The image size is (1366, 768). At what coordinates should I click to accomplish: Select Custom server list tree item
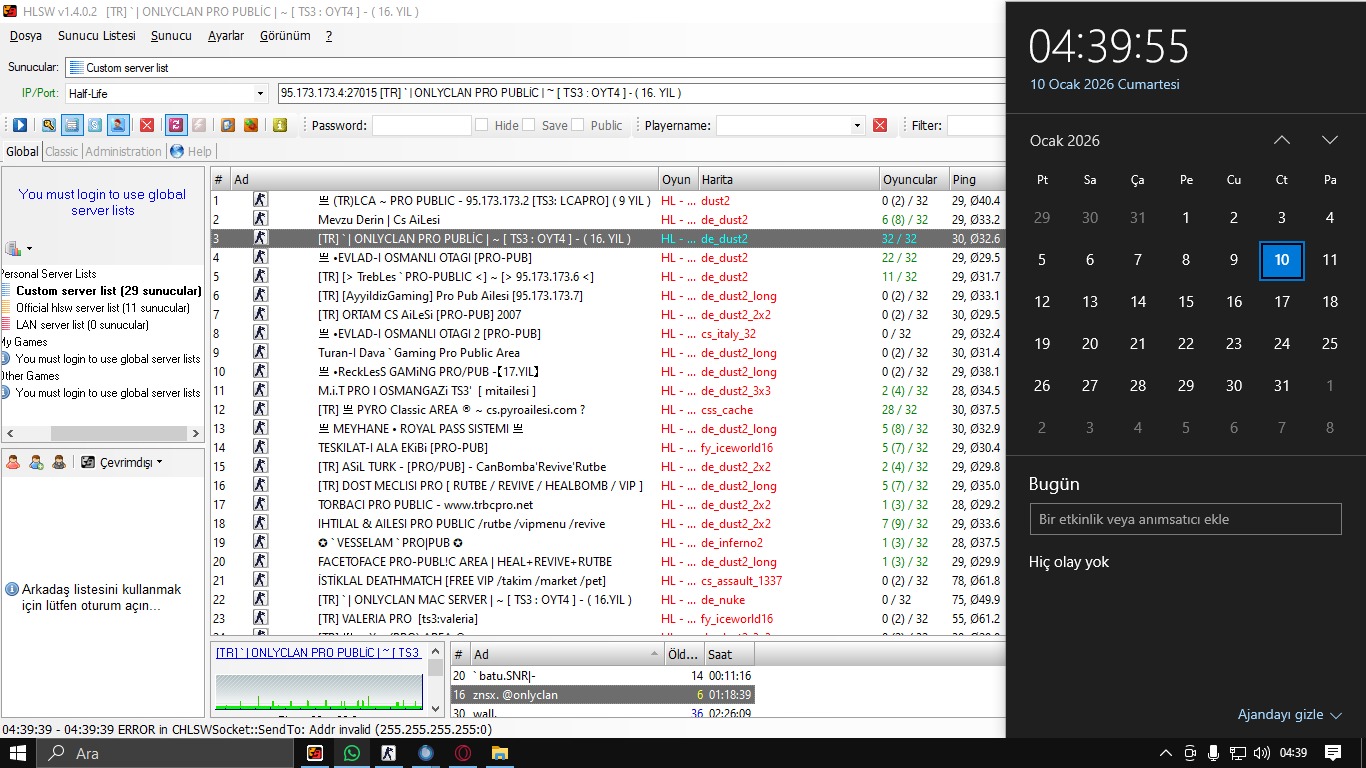108,291
